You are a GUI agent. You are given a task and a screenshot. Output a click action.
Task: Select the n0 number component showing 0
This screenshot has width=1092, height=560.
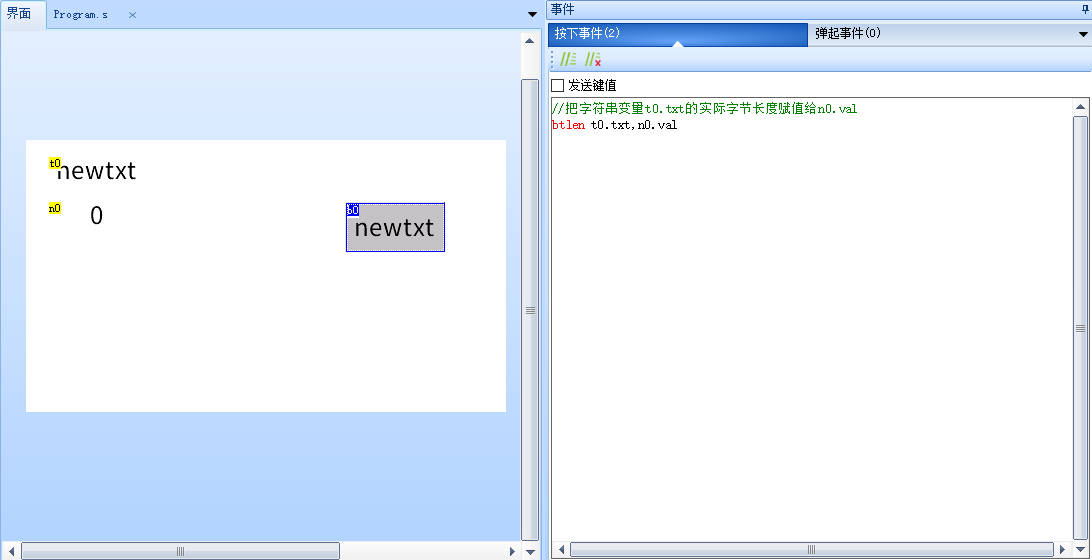pyautogui.click(x=96, y=215)
